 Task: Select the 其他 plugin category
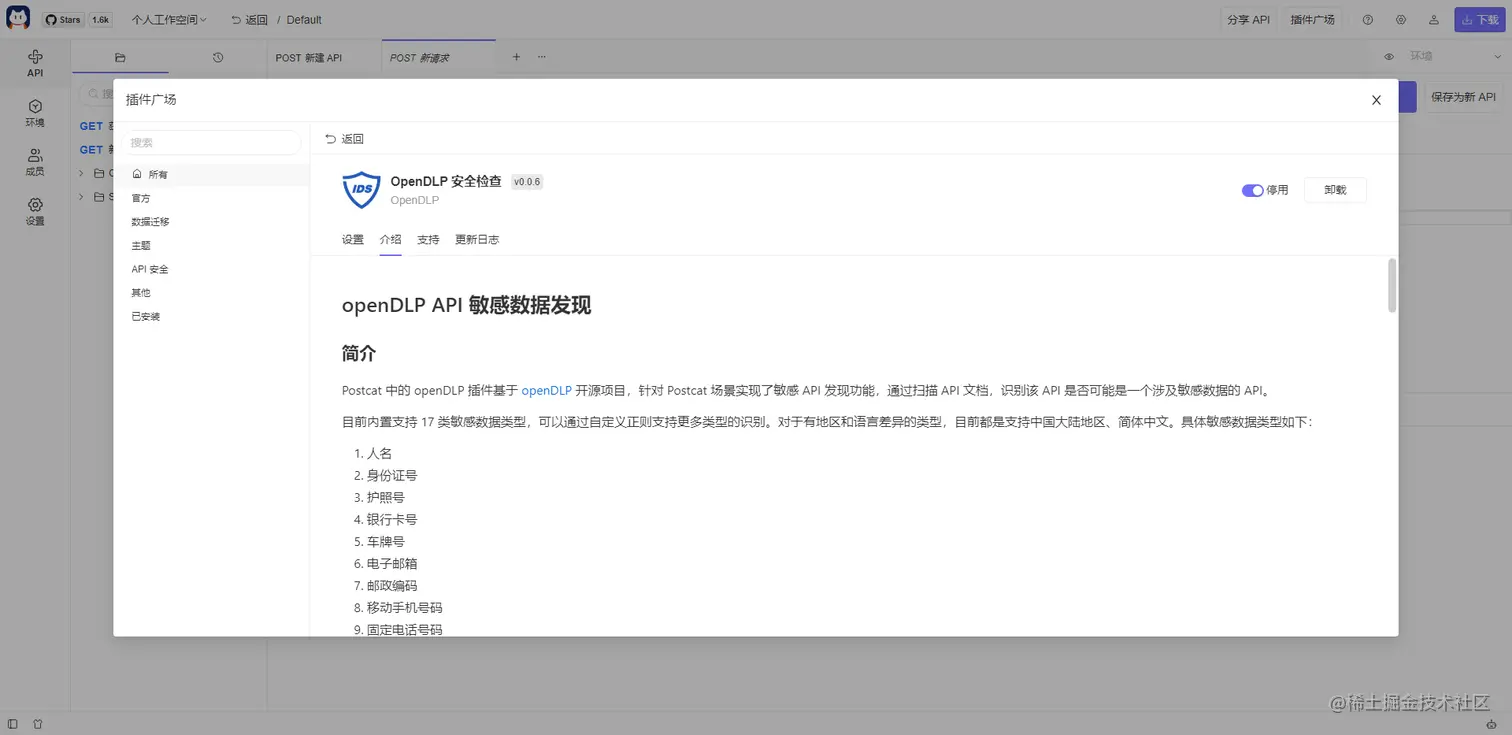211,293
